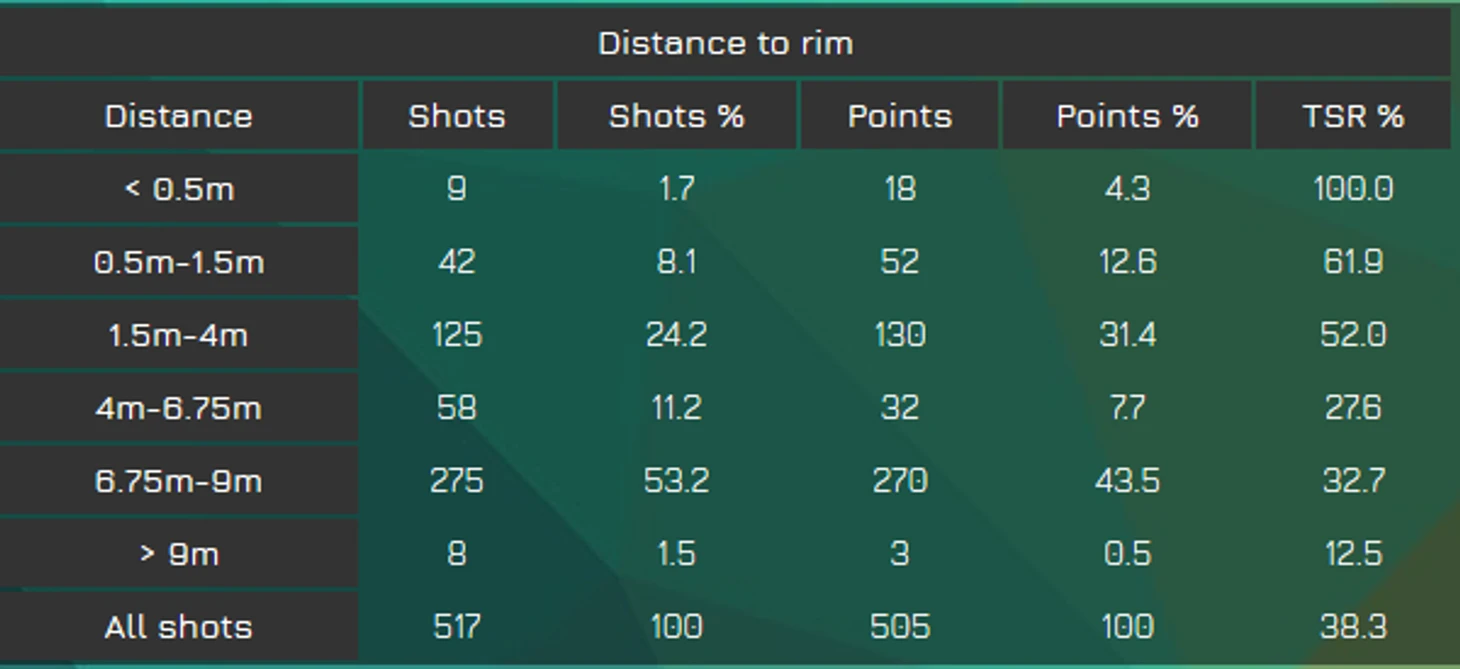Viewport: 1460px width, 669px height.
Task: Select the "Points %" column header
Action: (1127, 116)
